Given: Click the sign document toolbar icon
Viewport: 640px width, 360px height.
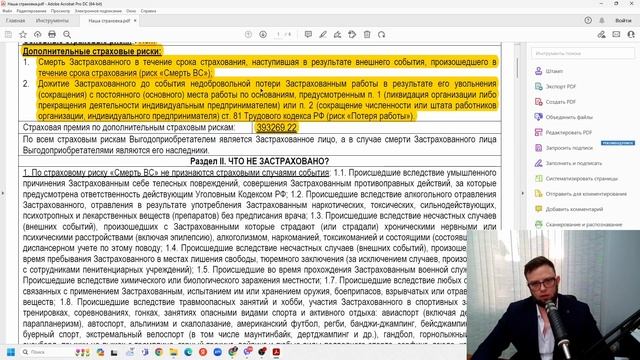Looking at the screenshot, I should tap(338, 35).
